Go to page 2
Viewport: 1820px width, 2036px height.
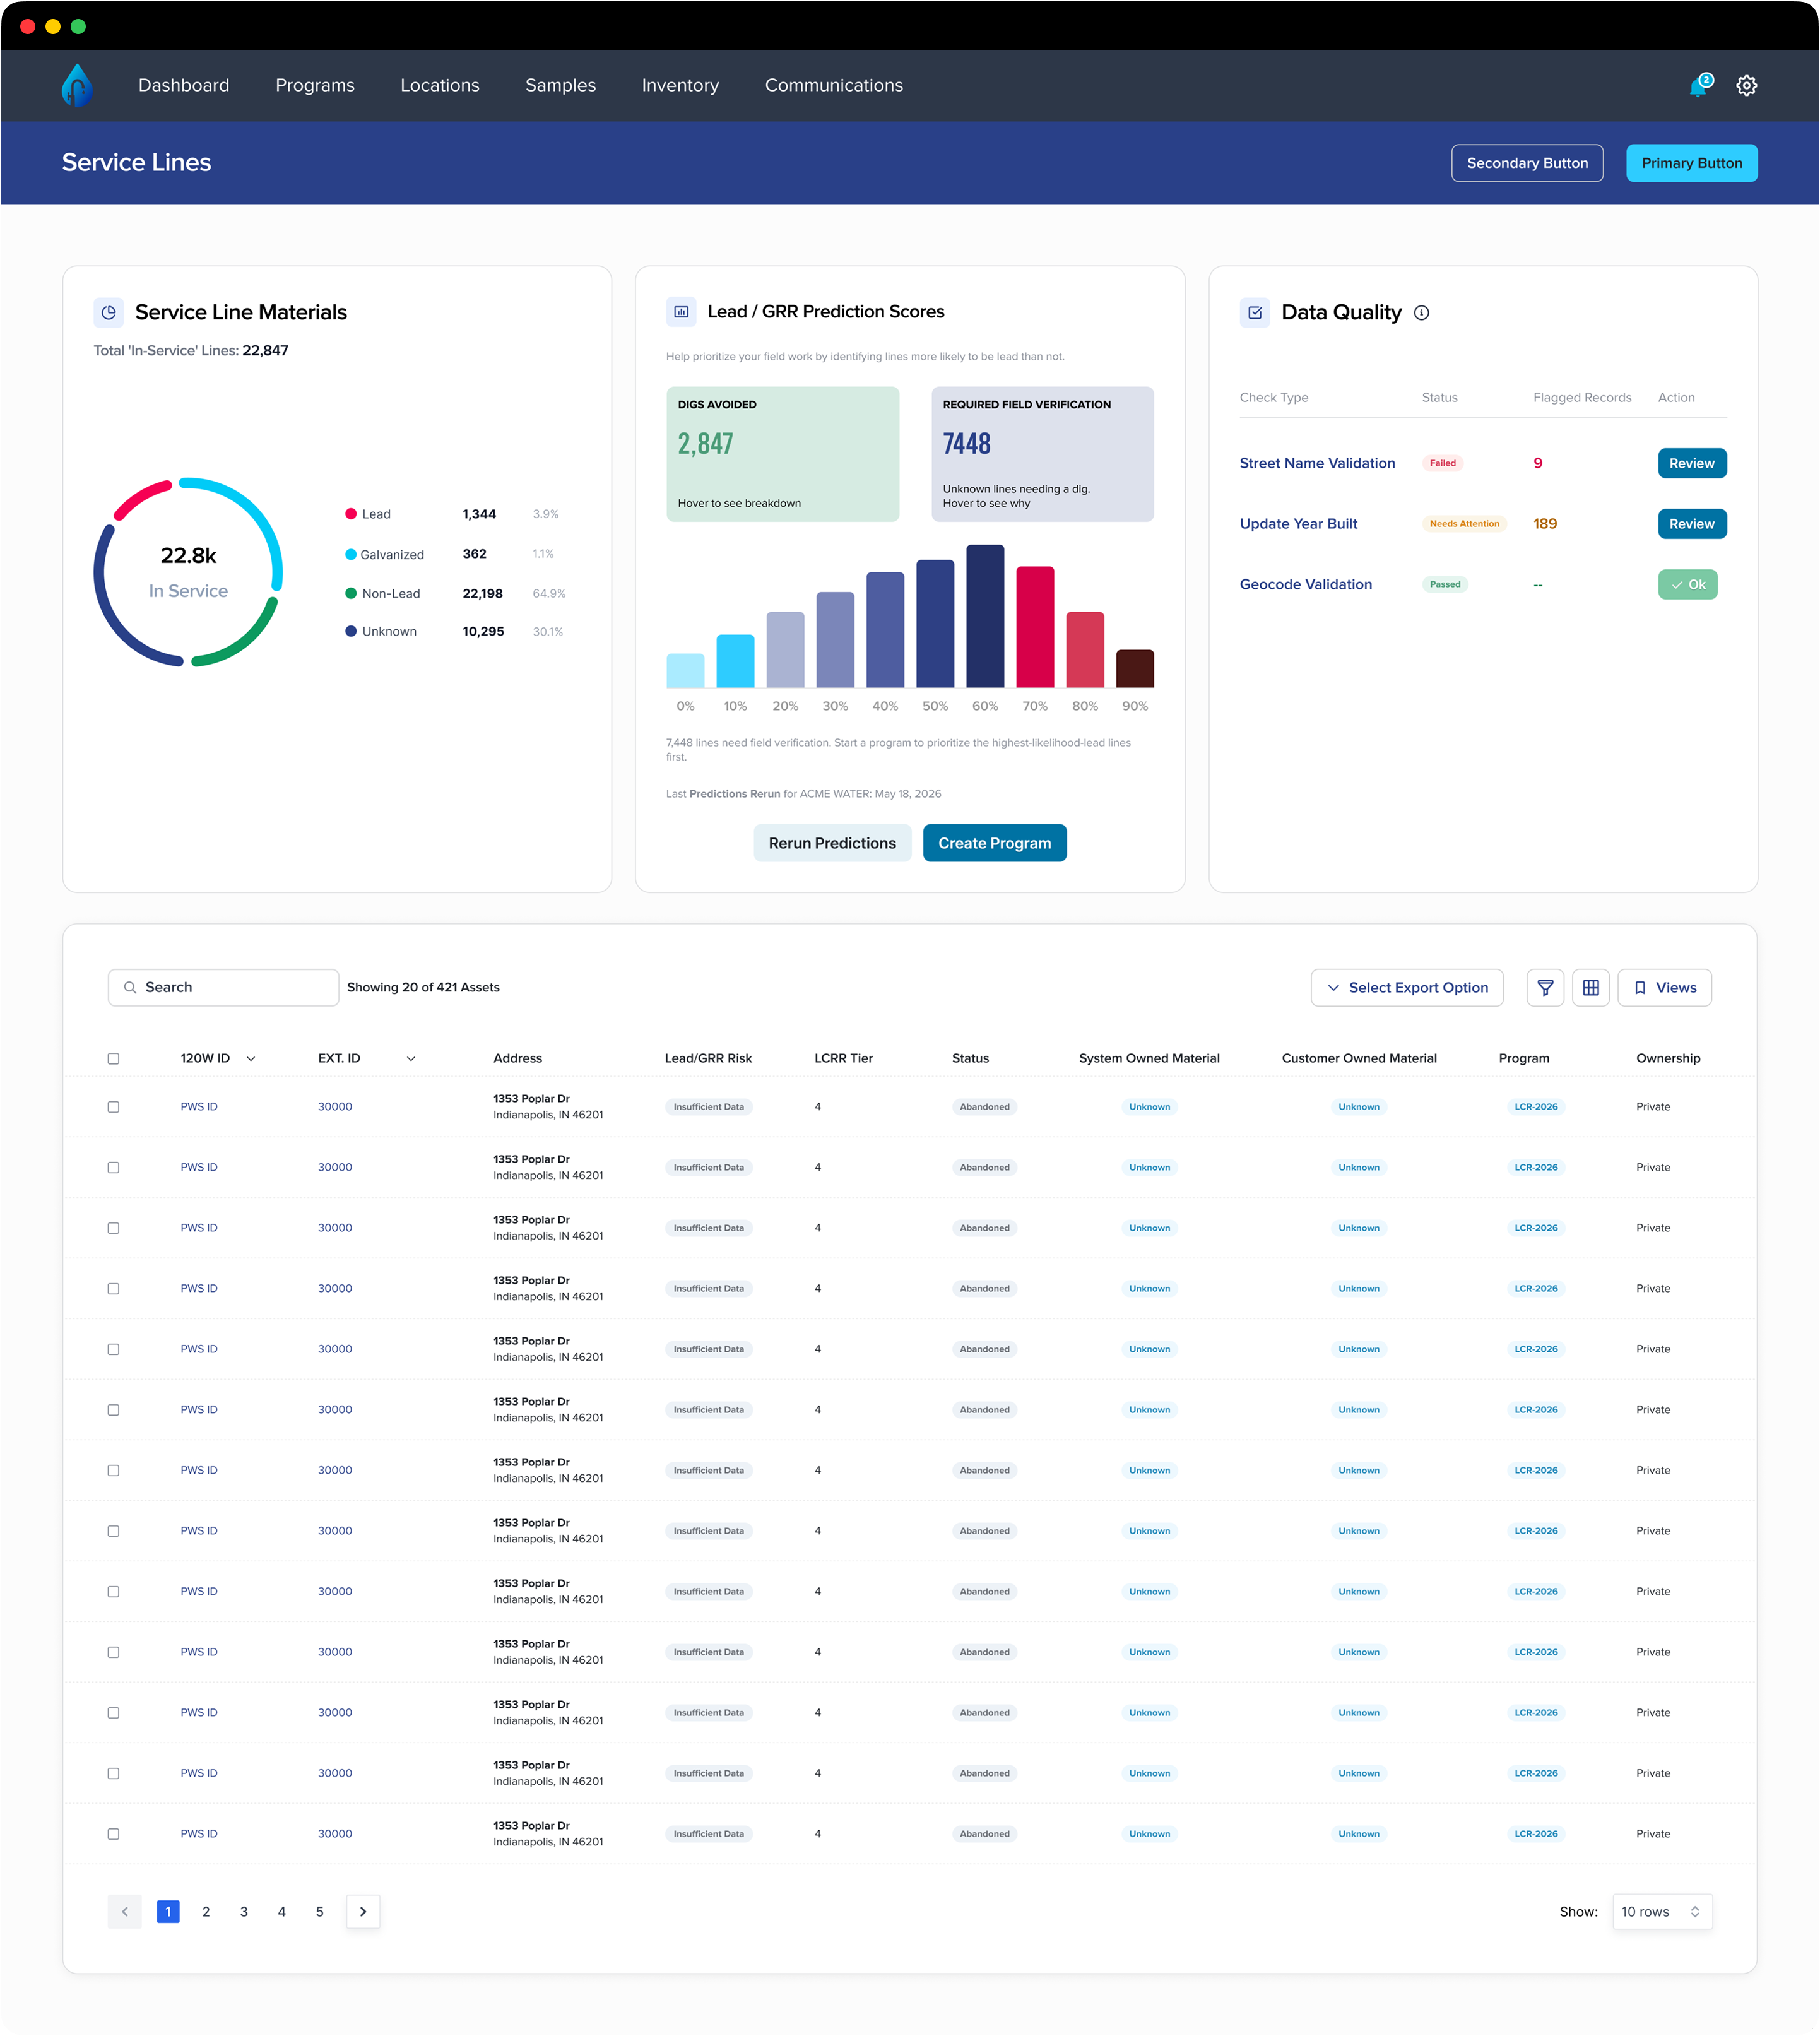pos(206,1912)
